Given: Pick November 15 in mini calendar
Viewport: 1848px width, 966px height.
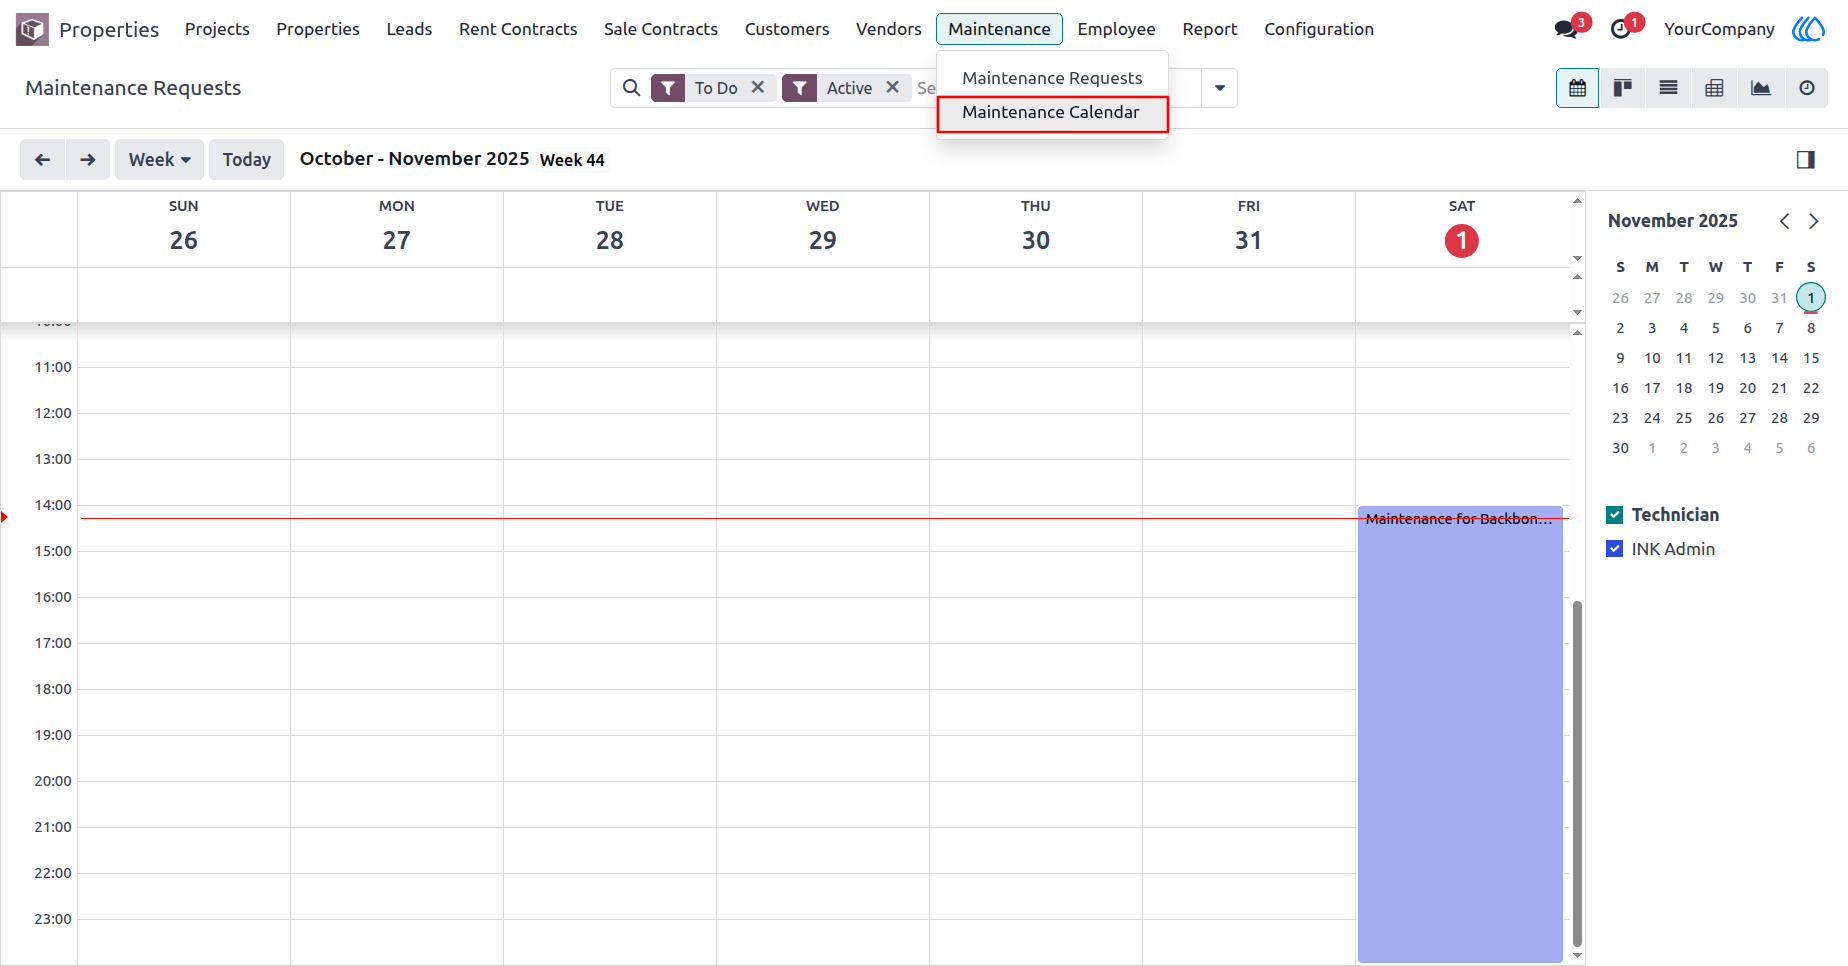Looking at the screenshot, I should (1811, 358).
